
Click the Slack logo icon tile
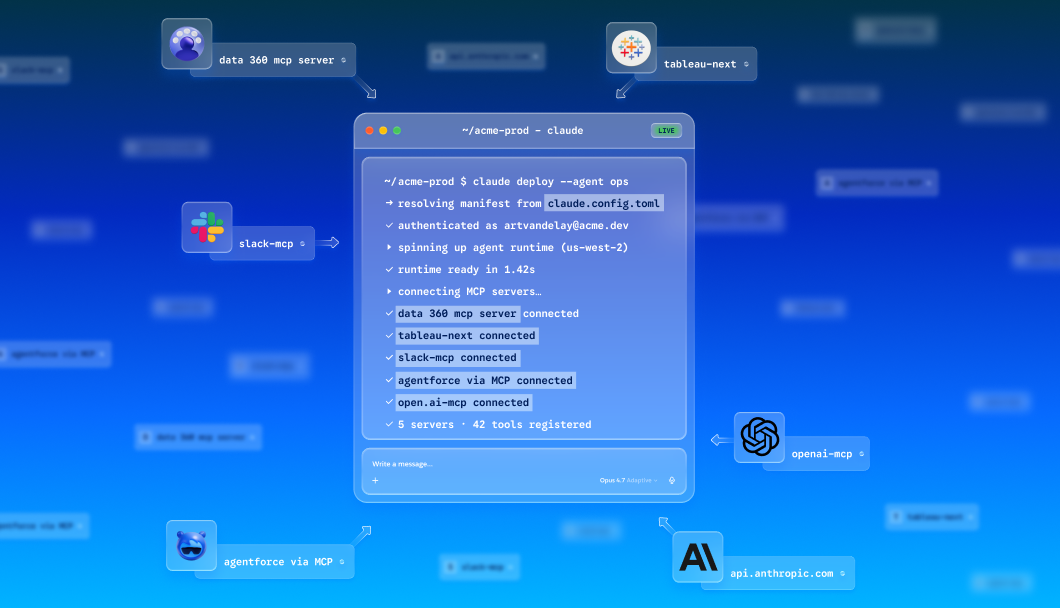click(x=207, y=227)
